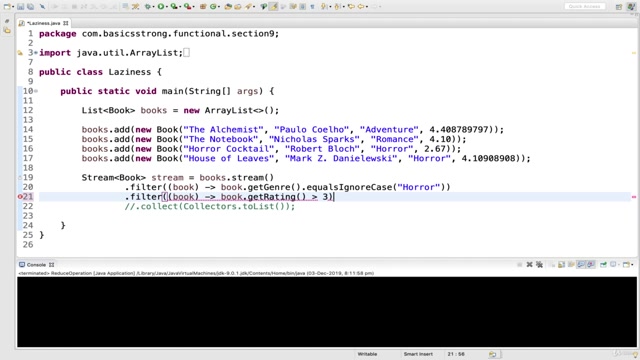This screenshot has height=360, width=640.
Task: Toggle Show Console on Standard Out
Action: 581,265
